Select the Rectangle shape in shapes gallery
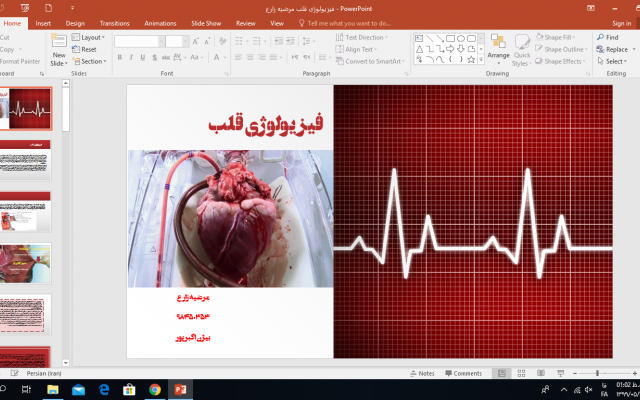This screenshot has height=400, width=640. click(450, 39)
